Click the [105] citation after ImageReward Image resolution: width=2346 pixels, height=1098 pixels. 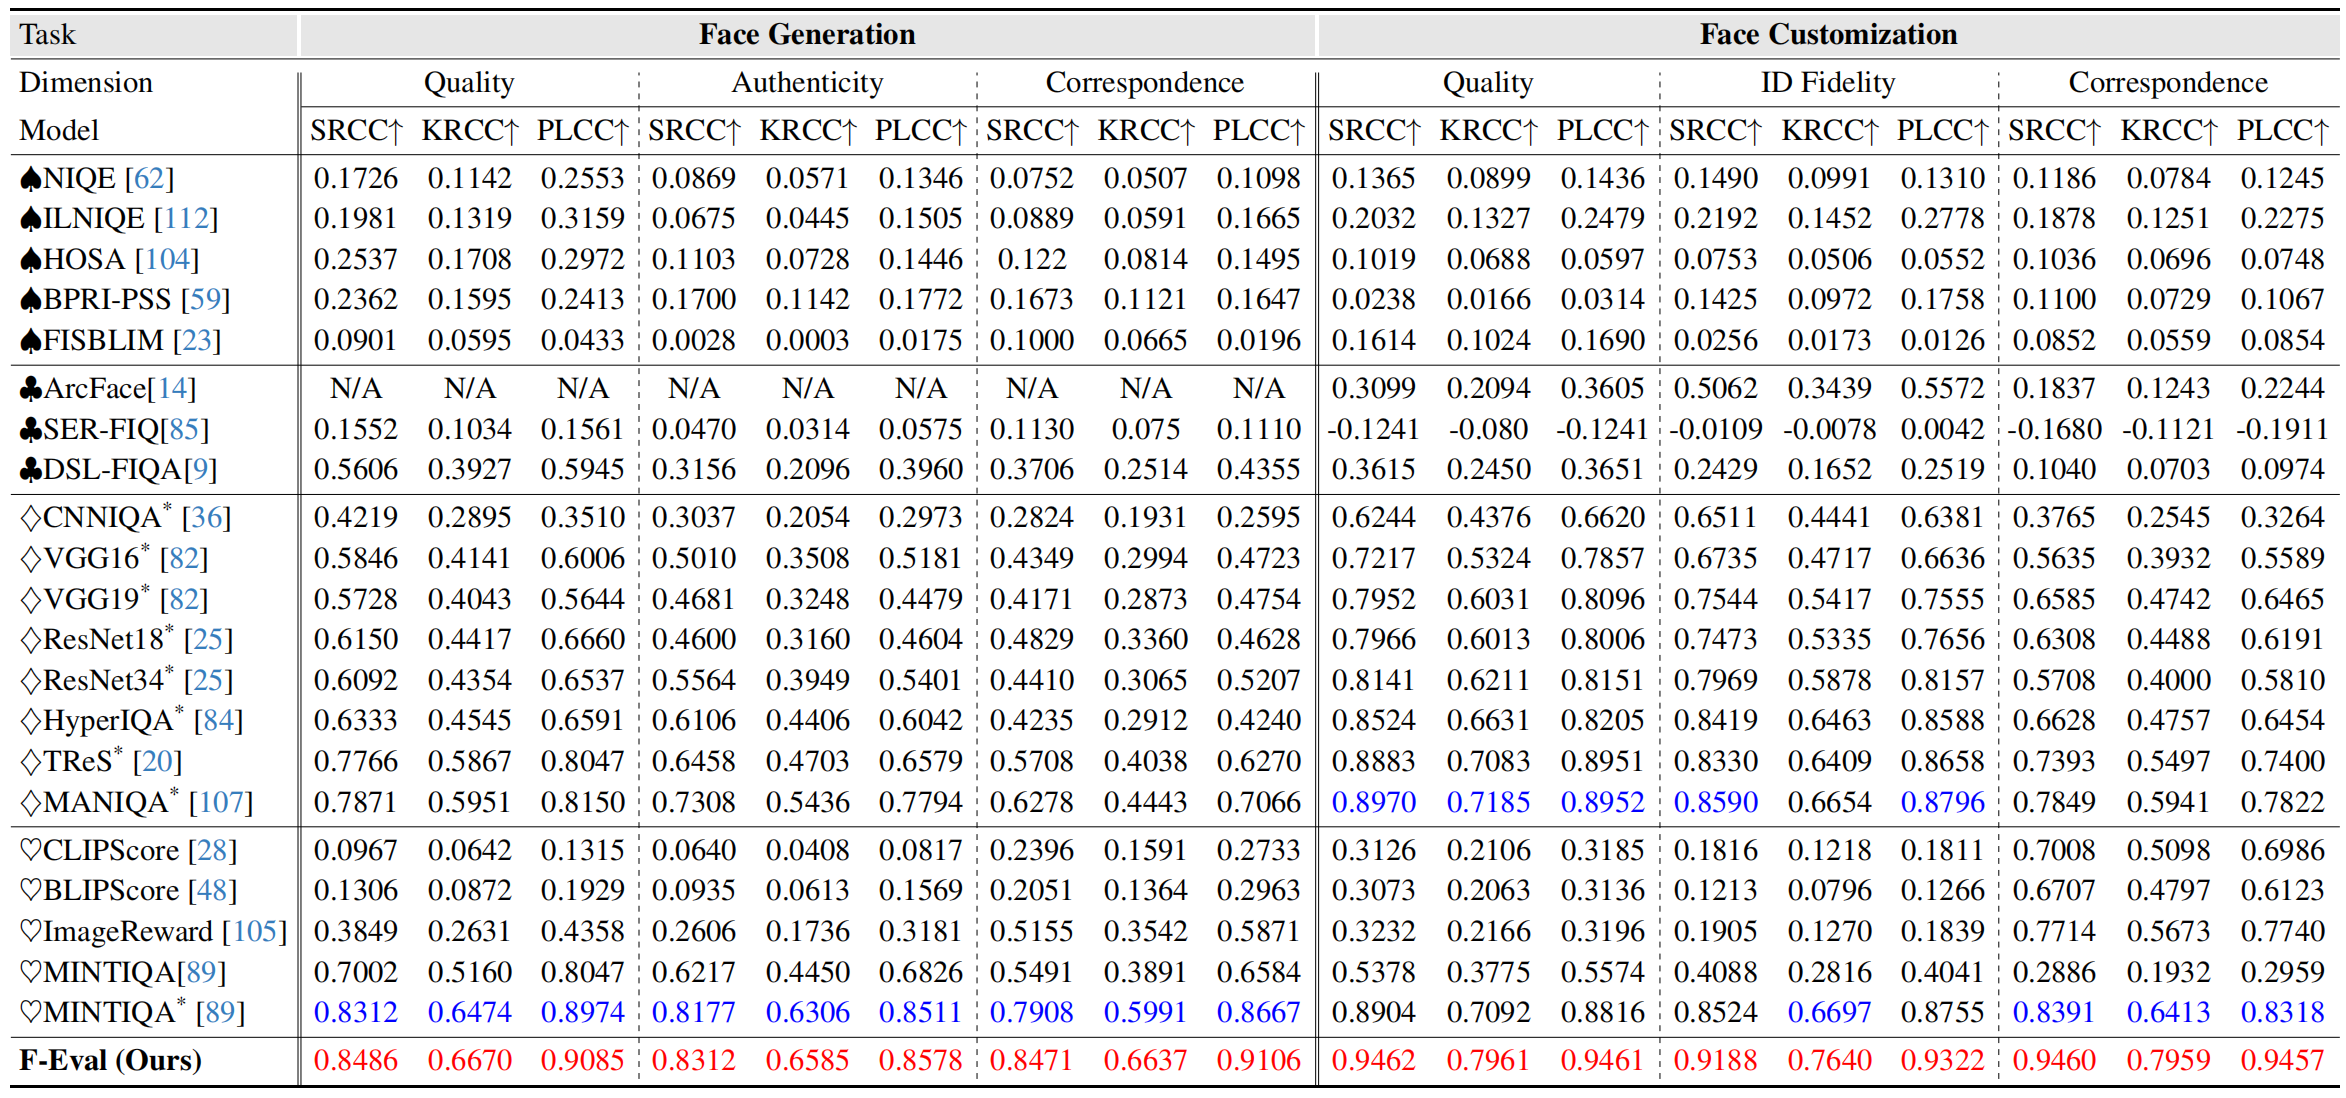[254, 932]
